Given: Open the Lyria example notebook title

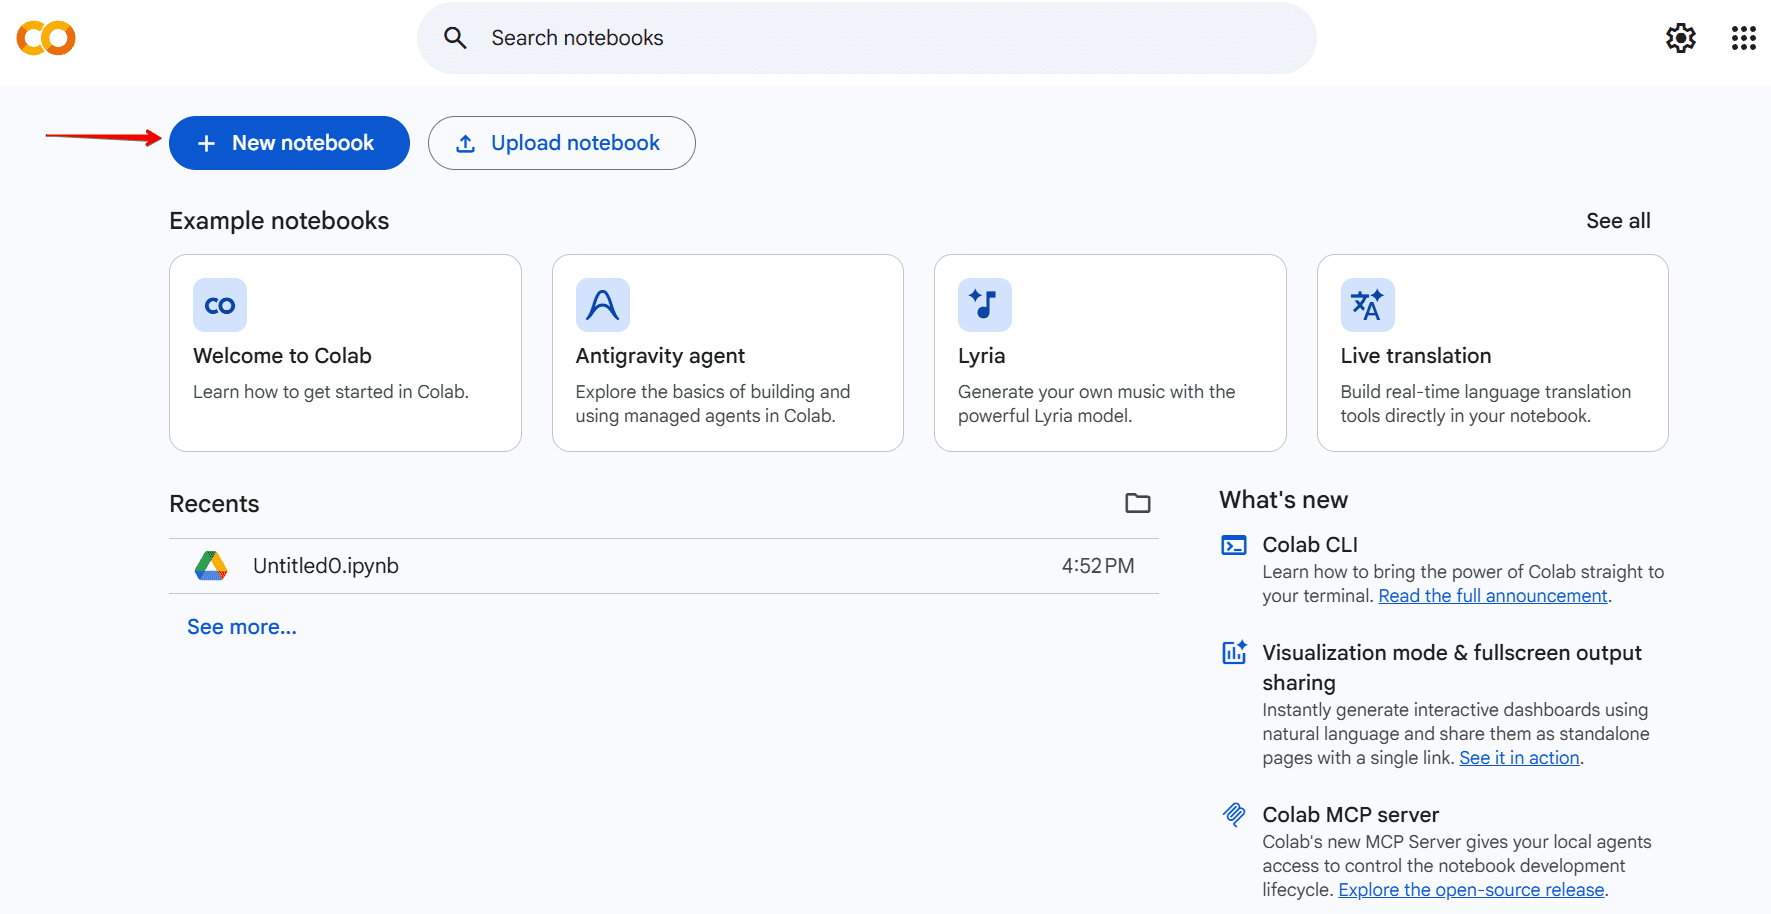Looking at the screenshot, I should 982,356.
